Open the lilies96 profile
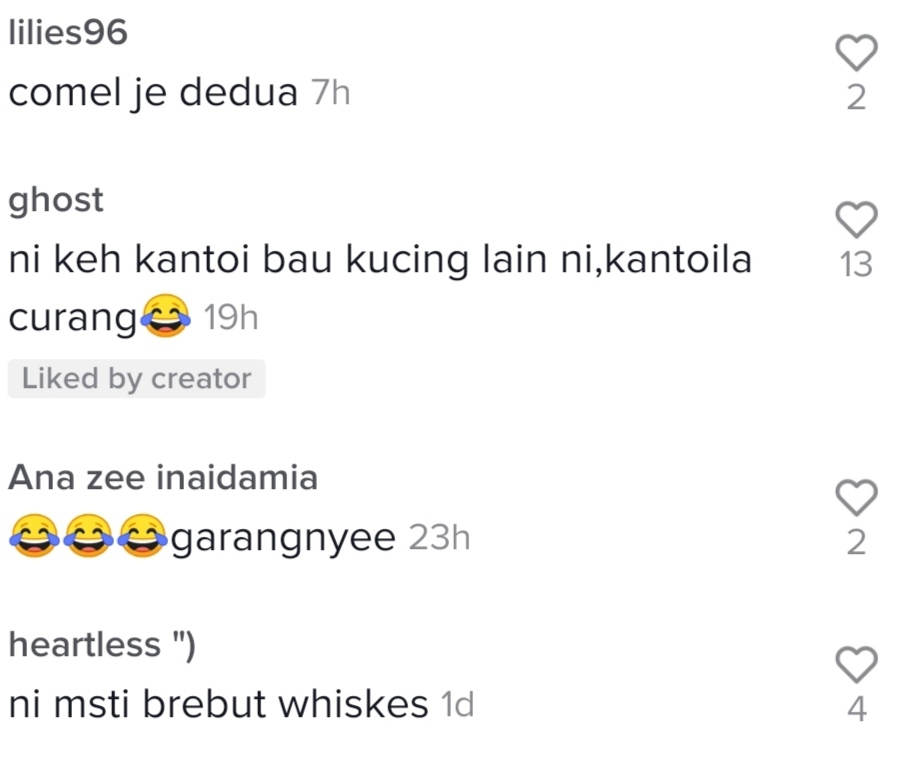This screenshot has height=775, width=900. 68,32
